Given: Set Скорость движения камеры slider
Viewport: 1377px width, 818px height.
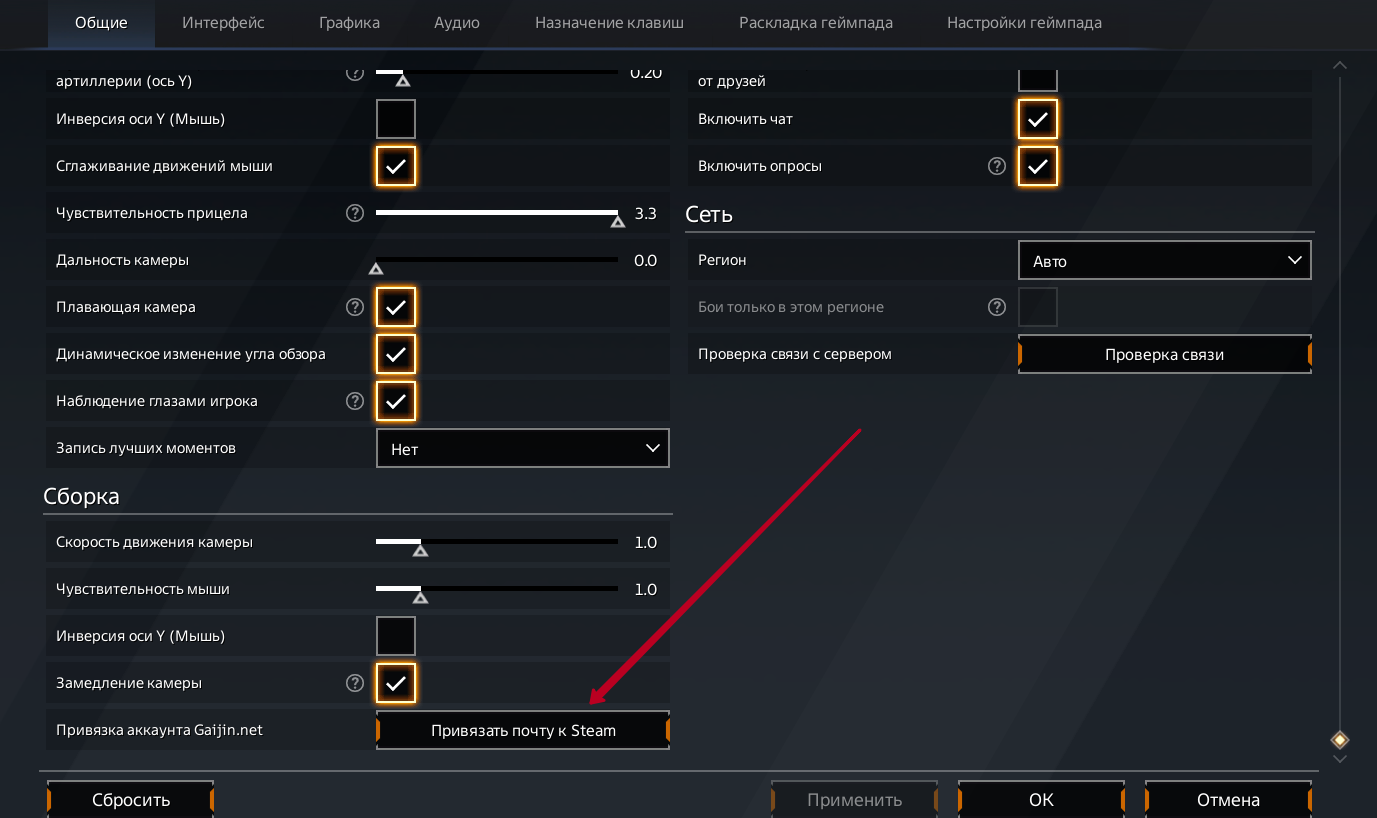Looking at the screenshot, I should (x=497, y=543).
